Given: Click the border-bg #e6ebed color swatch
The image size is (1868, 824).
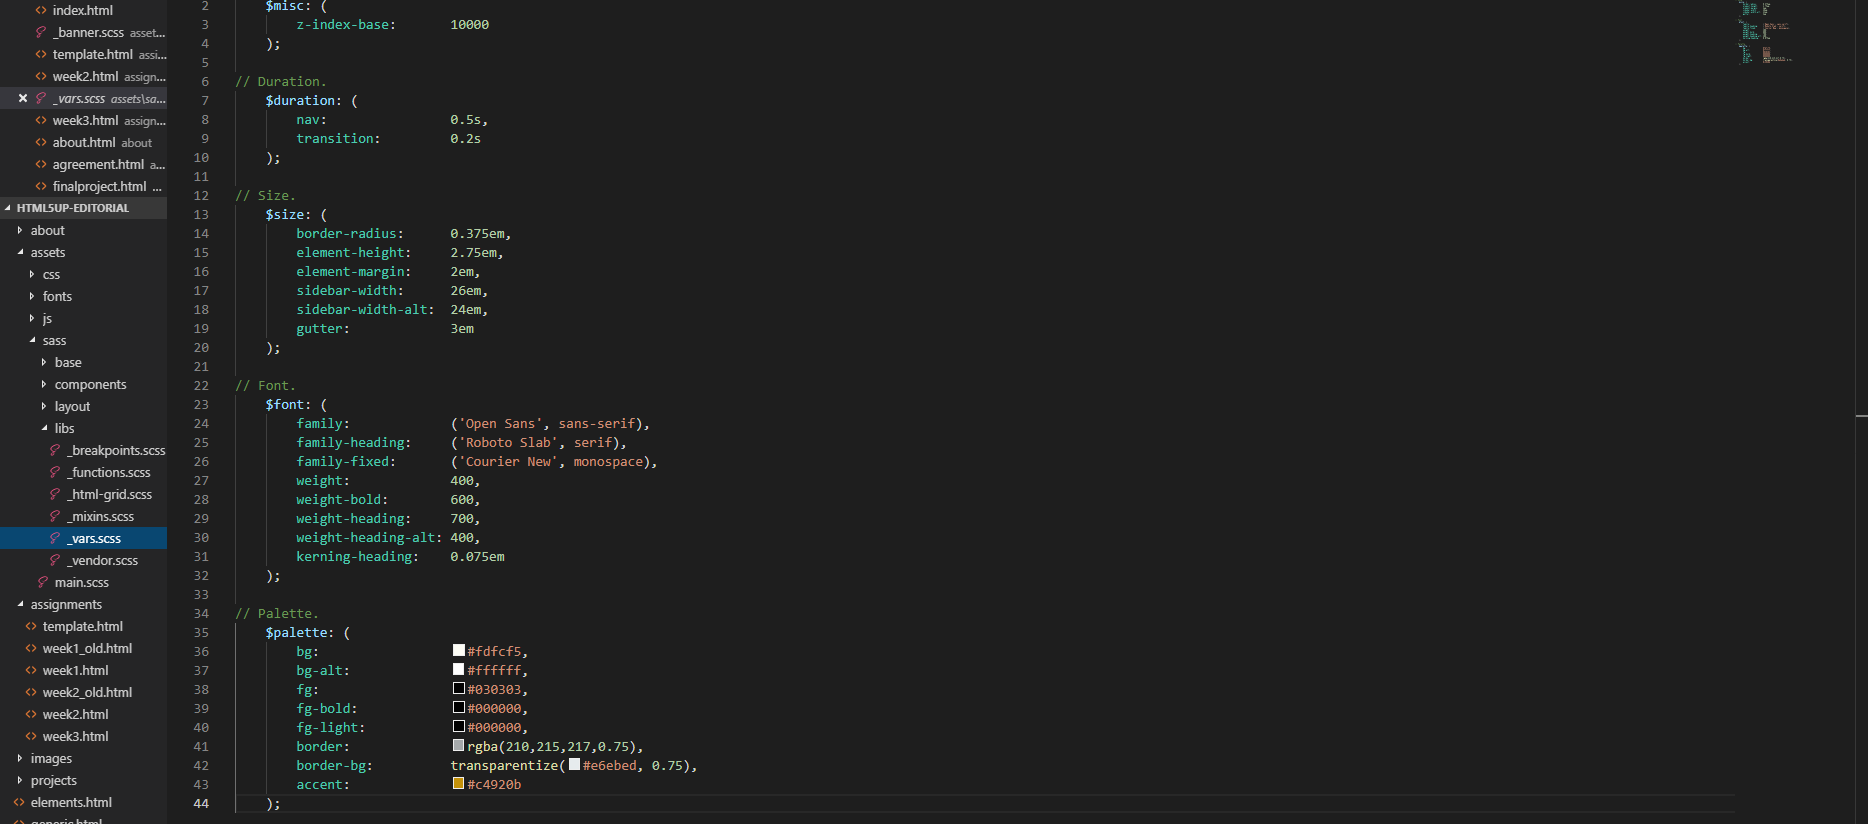Looking at the screenshot, I should pos(574,764).
